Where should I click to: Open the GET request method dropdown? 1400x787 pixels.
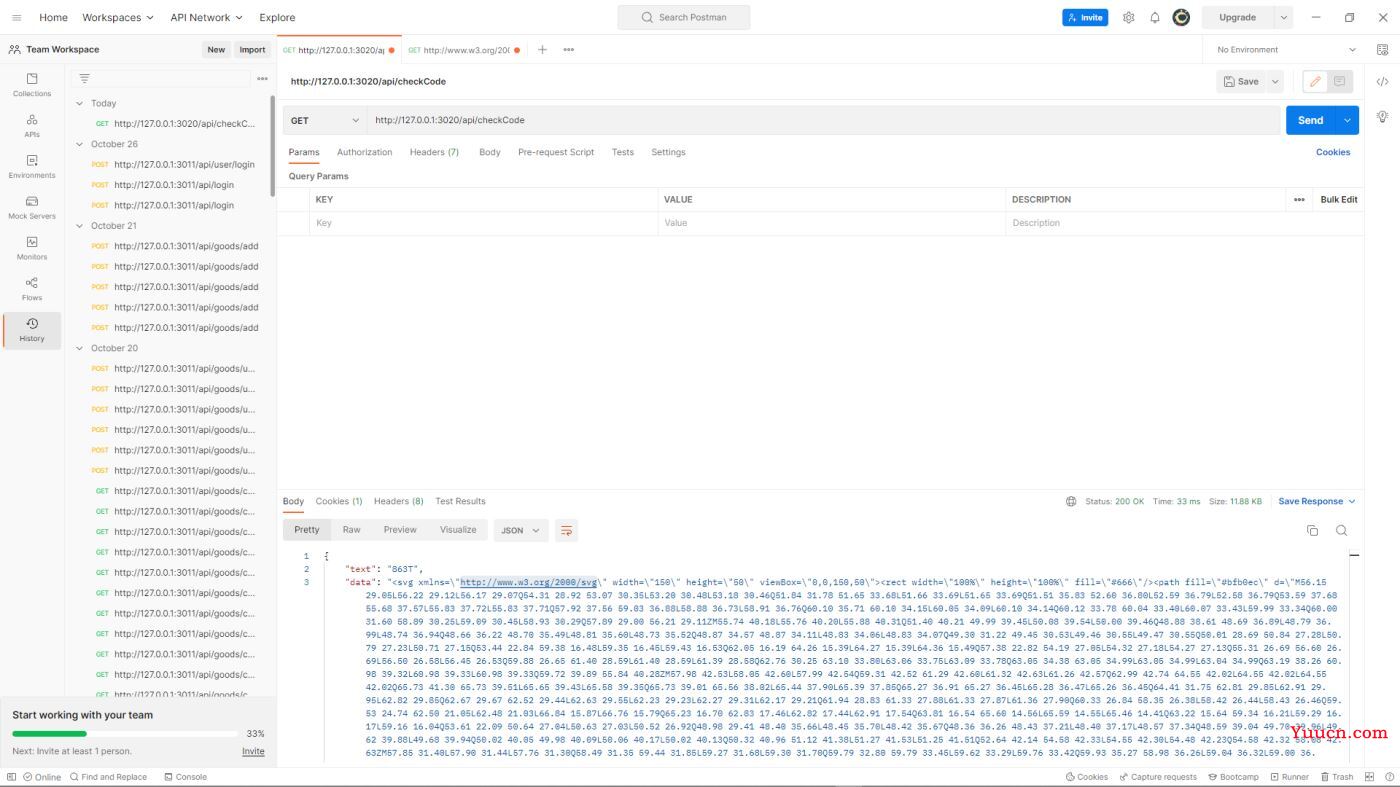click(324, 120)
